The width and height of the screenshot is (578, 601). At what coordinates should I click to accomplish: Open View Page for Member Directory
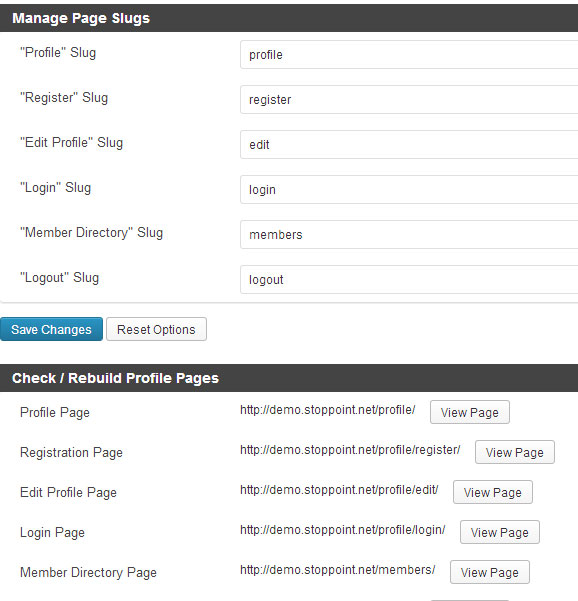pos(490,572)
